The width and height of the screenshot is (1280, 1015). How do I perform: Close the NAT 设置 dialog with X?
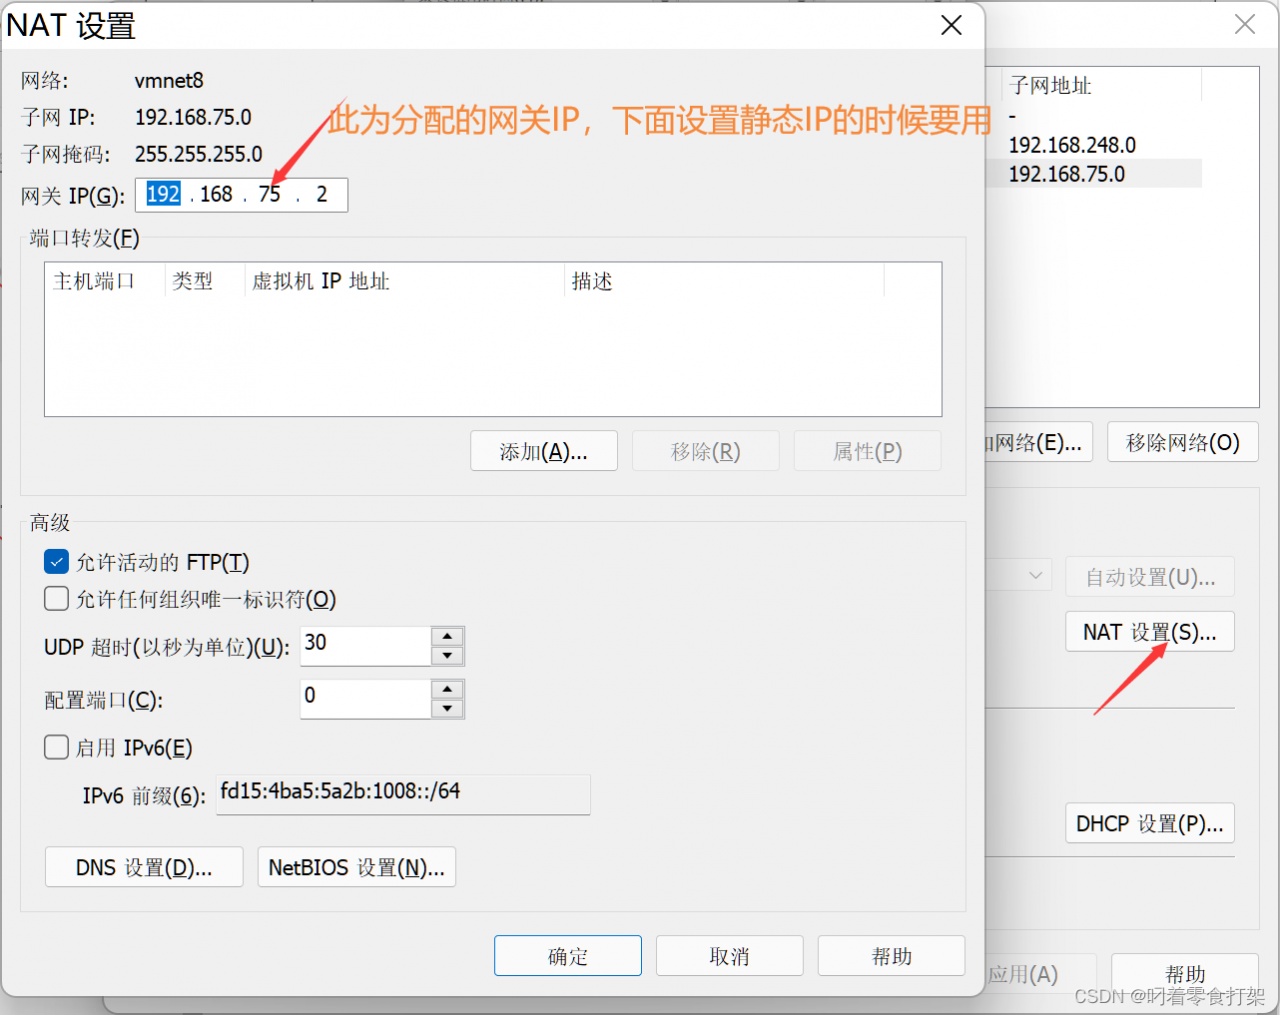coord(951,25)
